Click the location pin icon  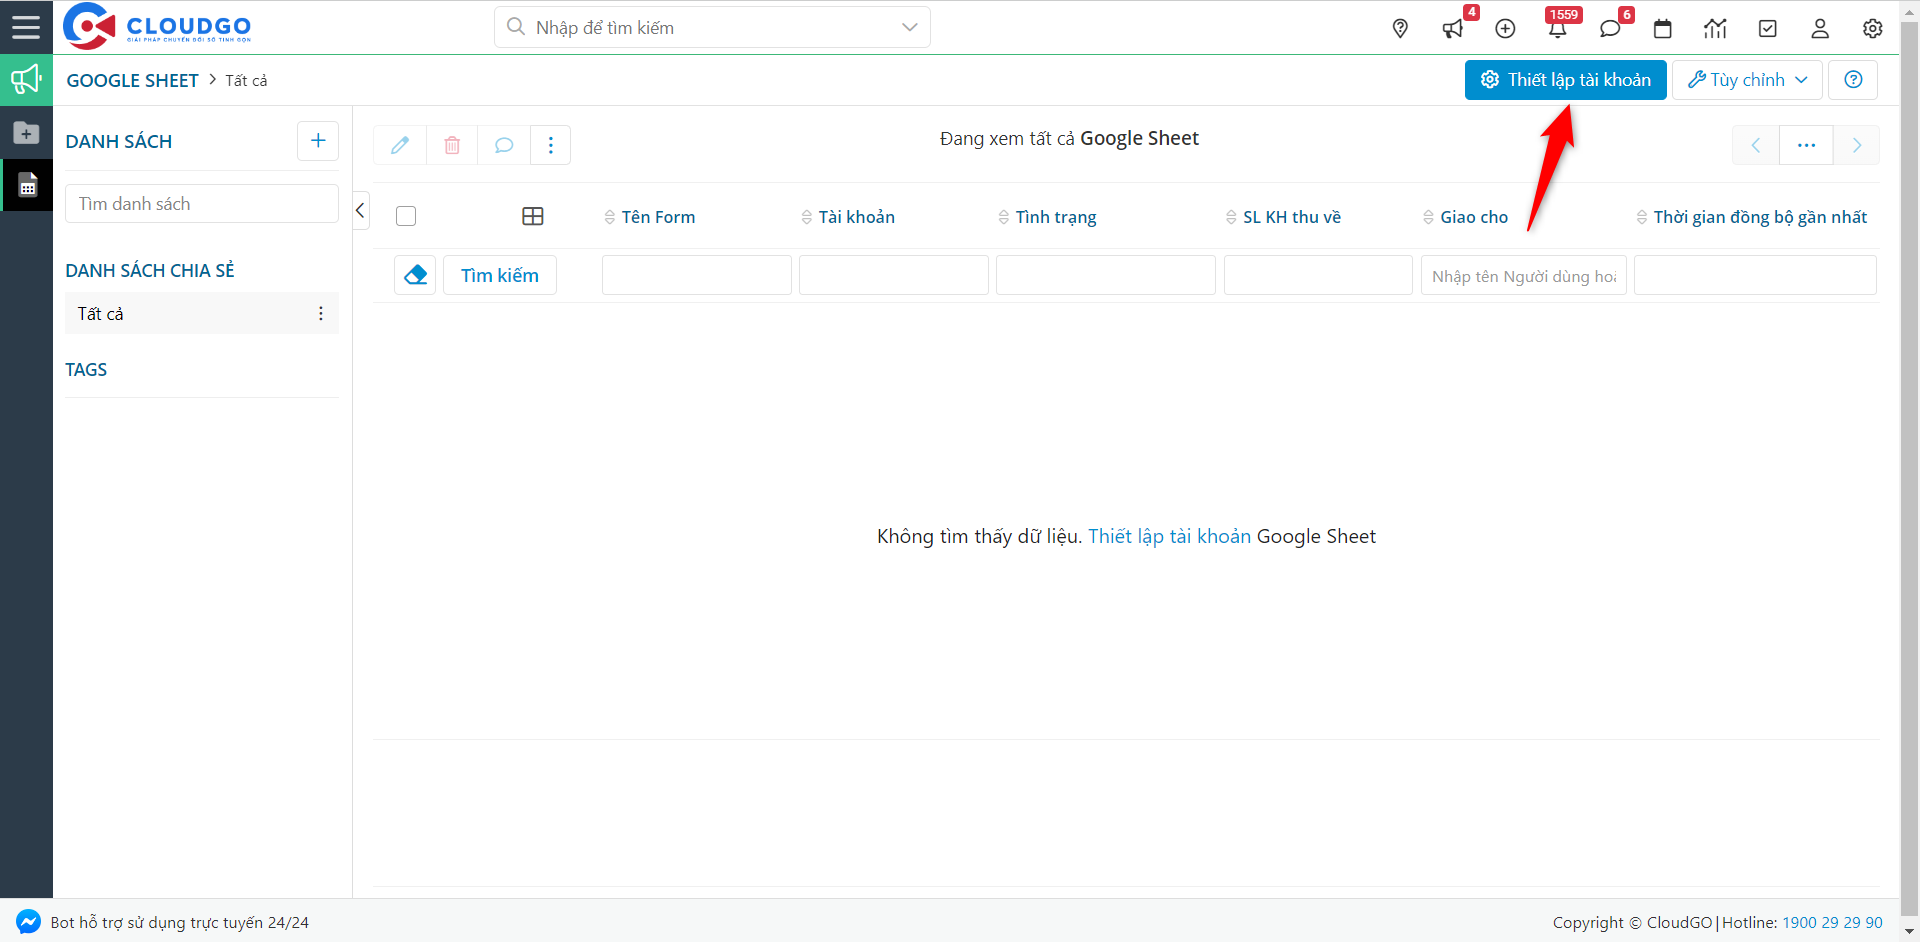(x=1400, y=29)
